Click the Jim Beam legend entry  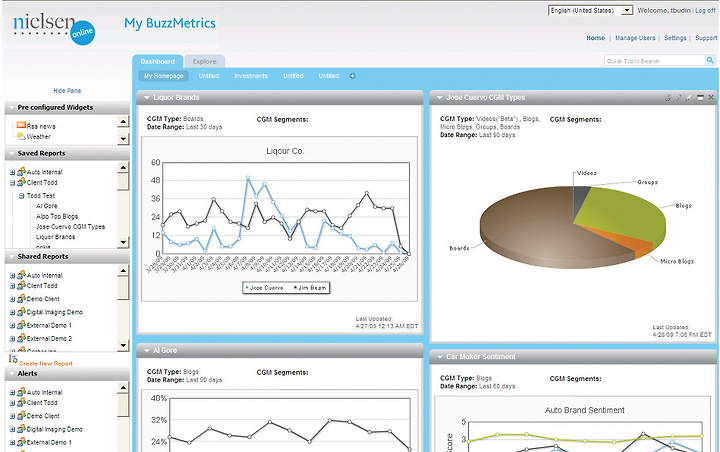310,288
